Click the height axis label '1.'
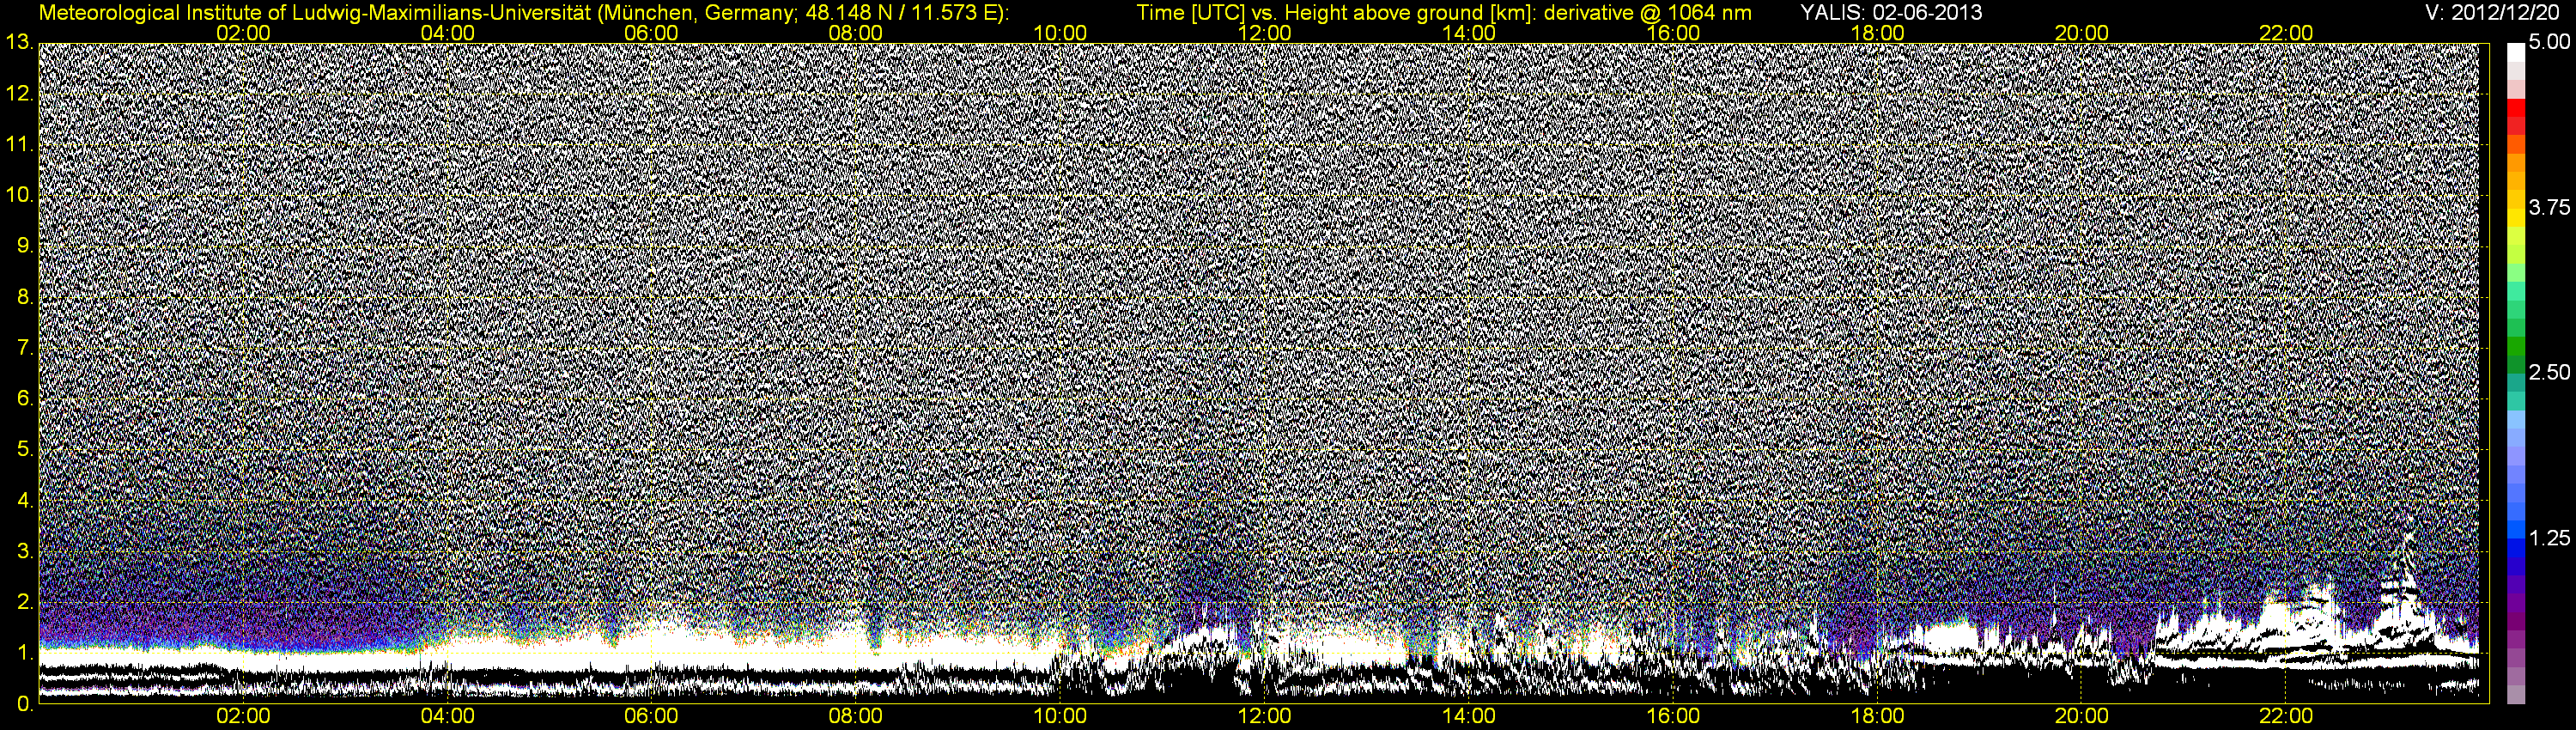 click(x=26, y=653)
